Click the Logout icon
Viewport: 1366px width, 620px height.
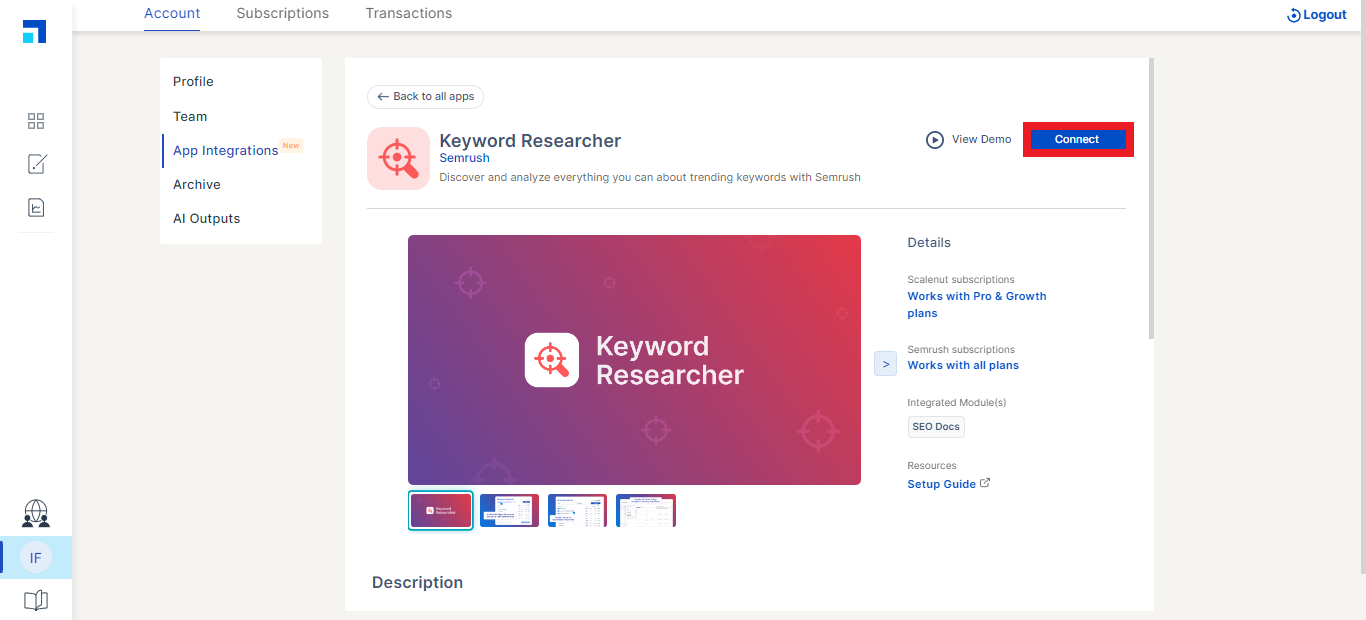(1294, 15)
